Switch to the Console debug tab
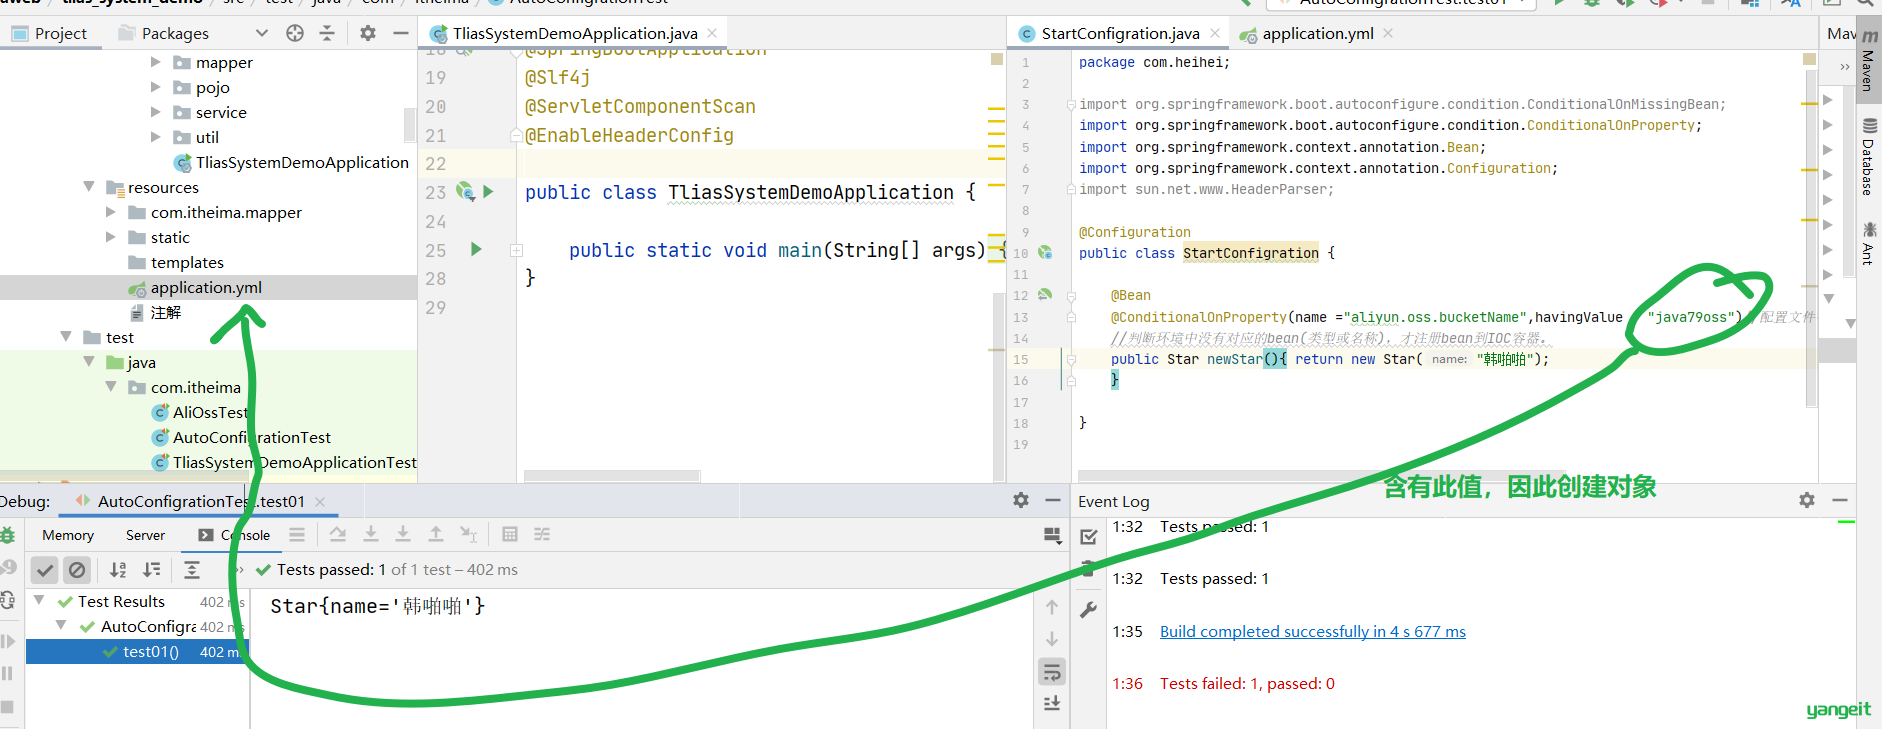The width and height of the screenshot is (1882, 729). click(234, 535)
